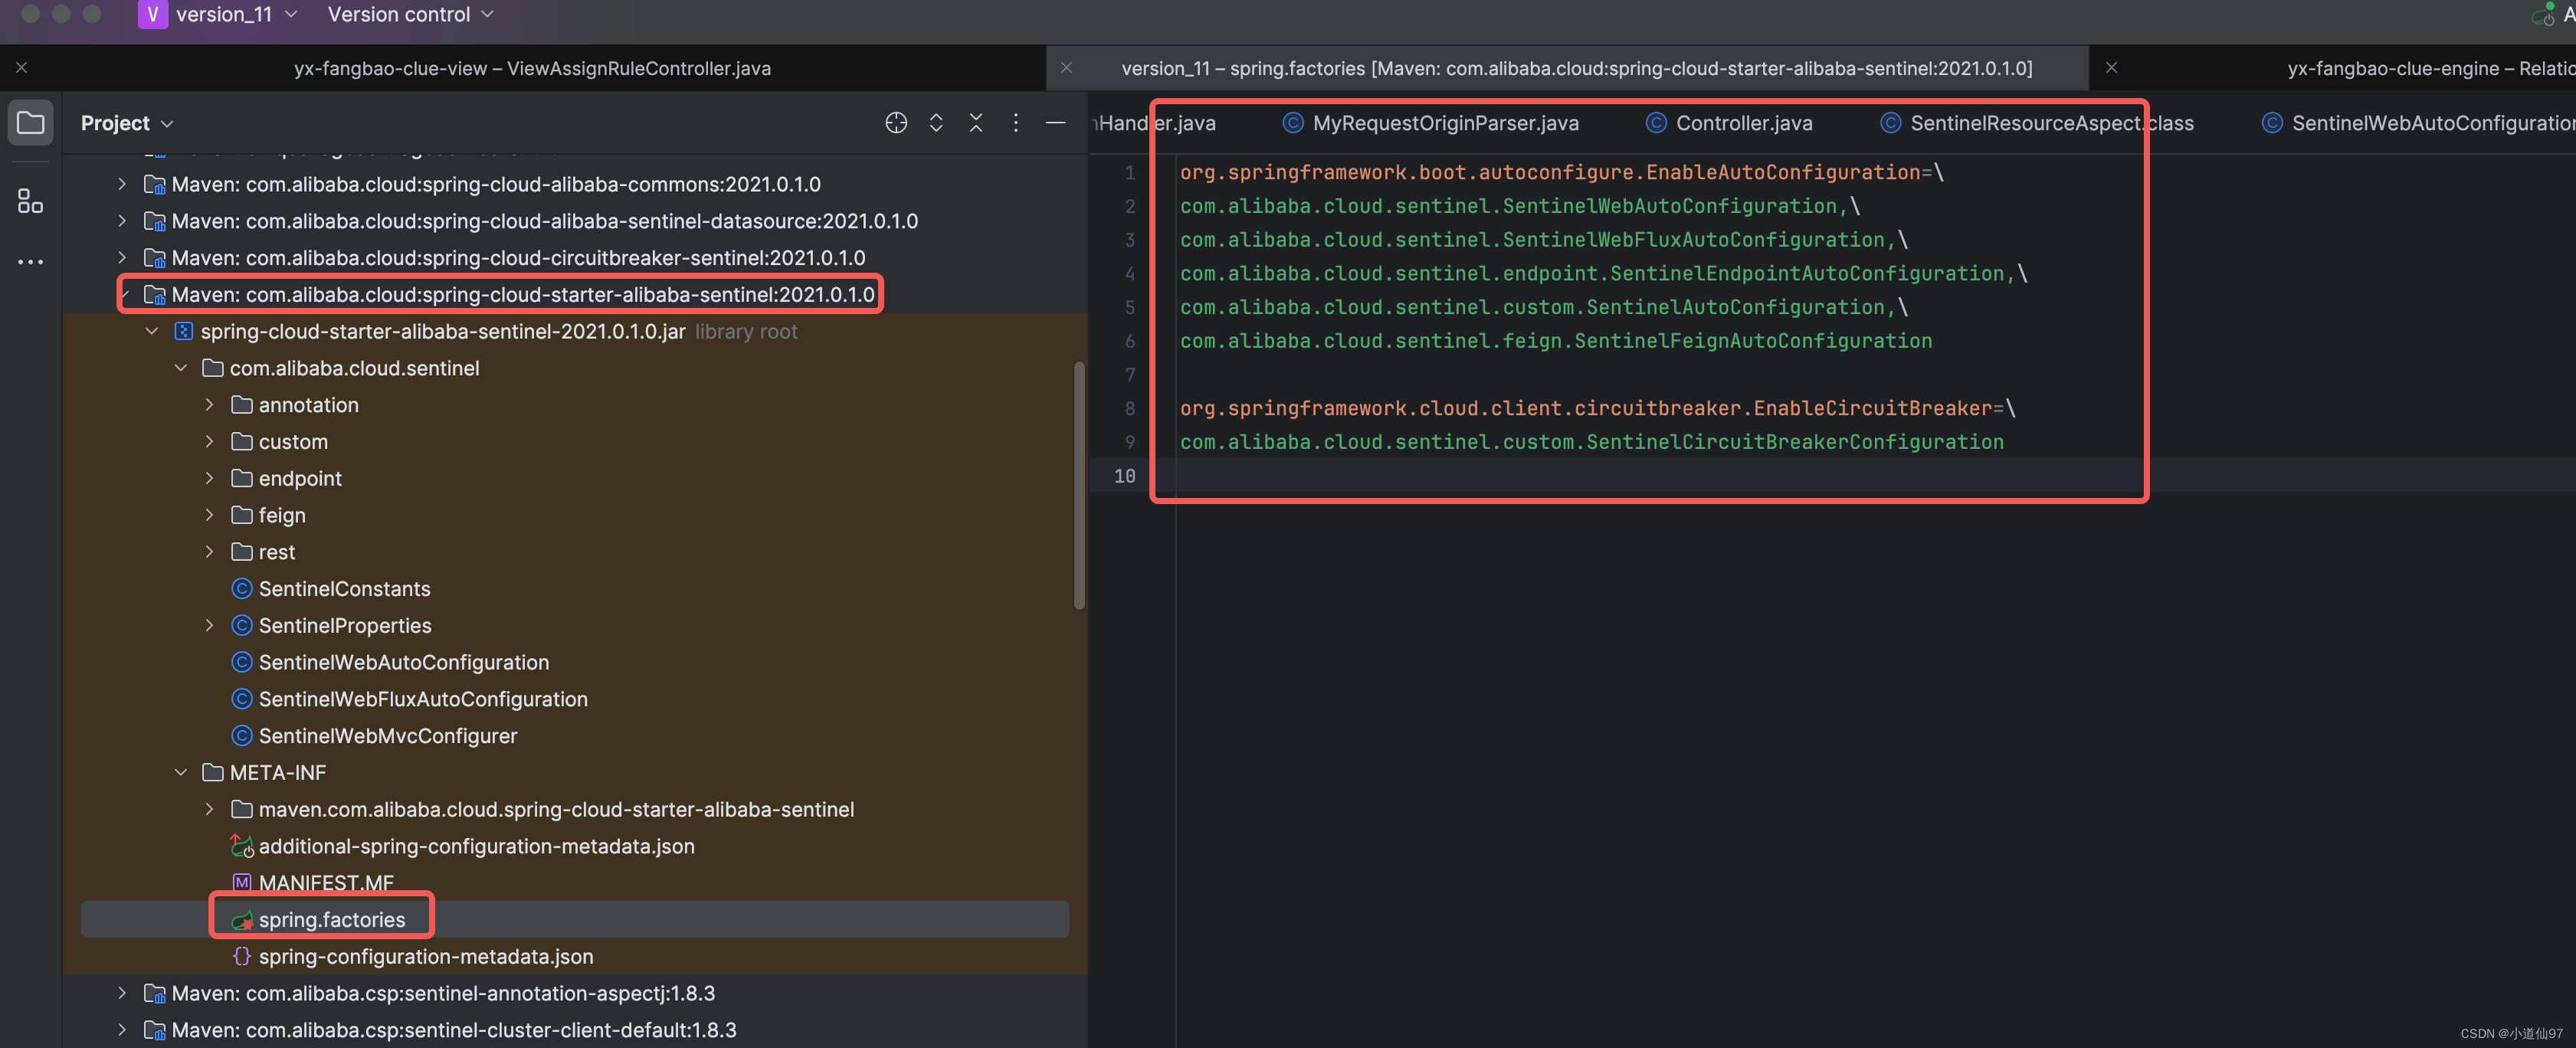Screen dimensions: 2576x1048
Task: Click SentinelFeignAutoConfiguration on editor line 6
Action: pos(1753,341)
